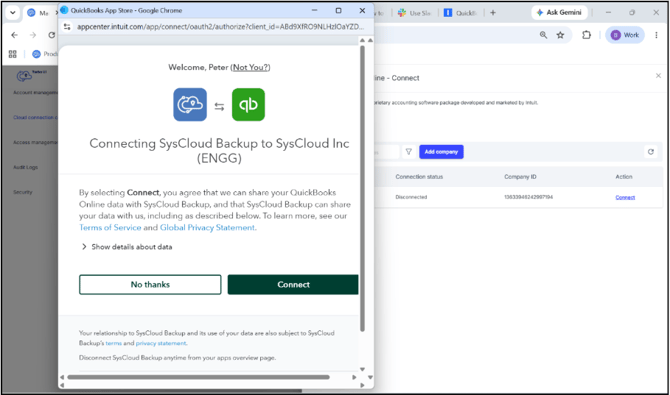Close the QuickBooks Online Connect panel
The width and height of the screenshot is (670, 395).
pos(658,76)
